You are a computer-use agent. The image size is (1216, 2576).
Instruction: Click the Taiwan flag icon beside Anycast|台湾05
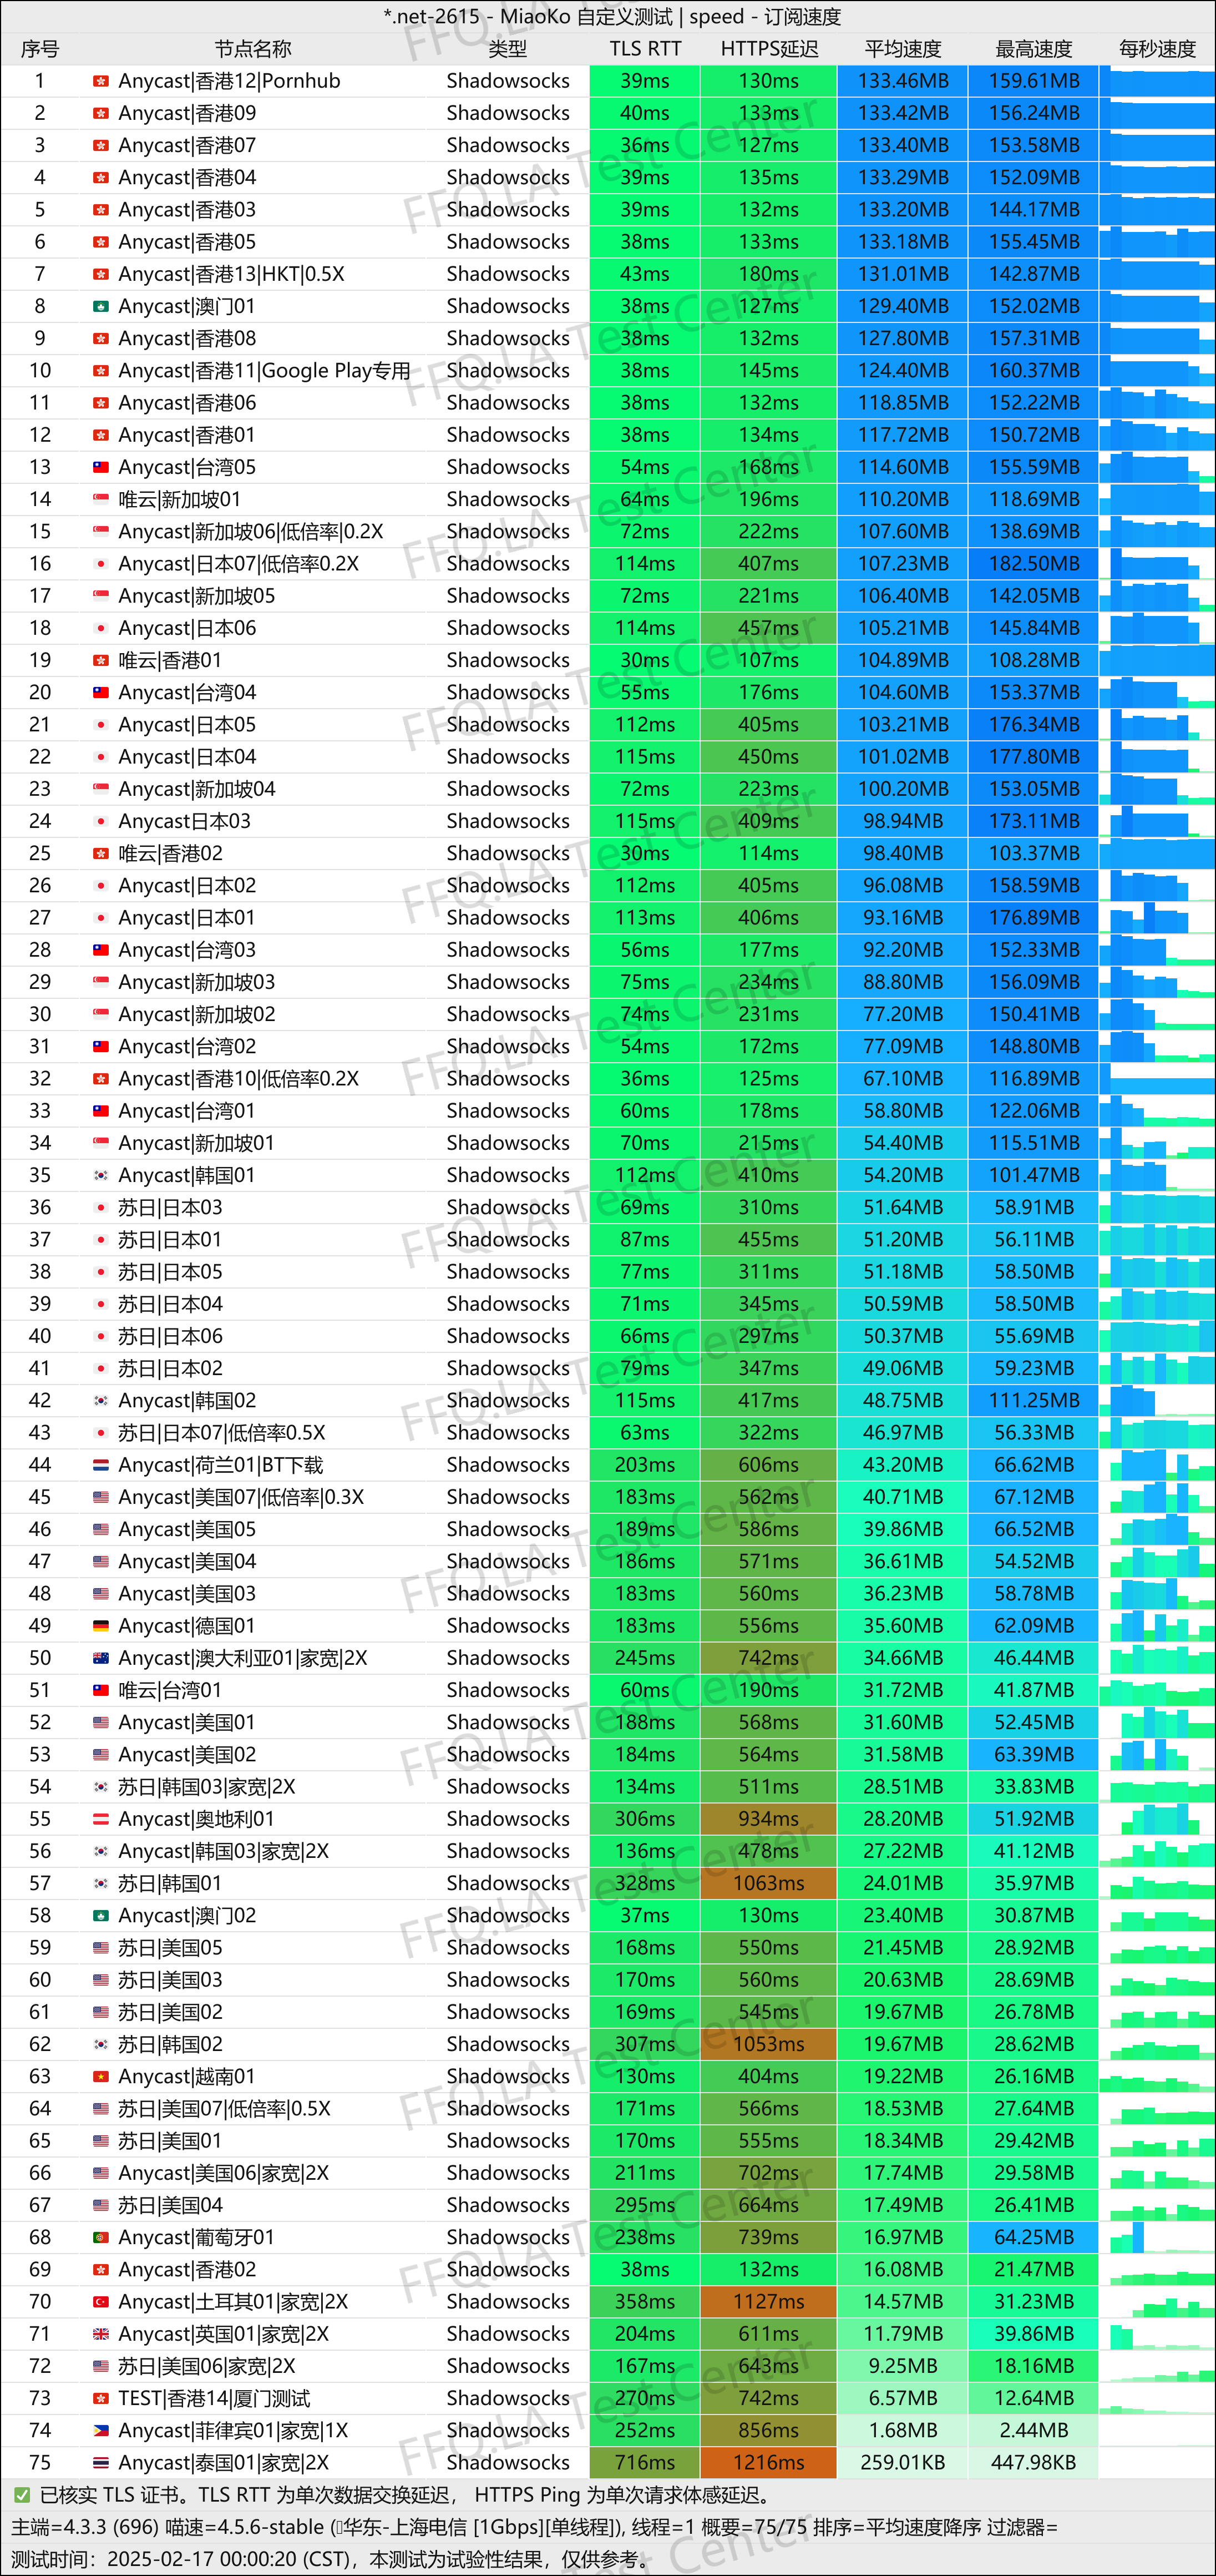pyautogui.click(x=101, y=467)
